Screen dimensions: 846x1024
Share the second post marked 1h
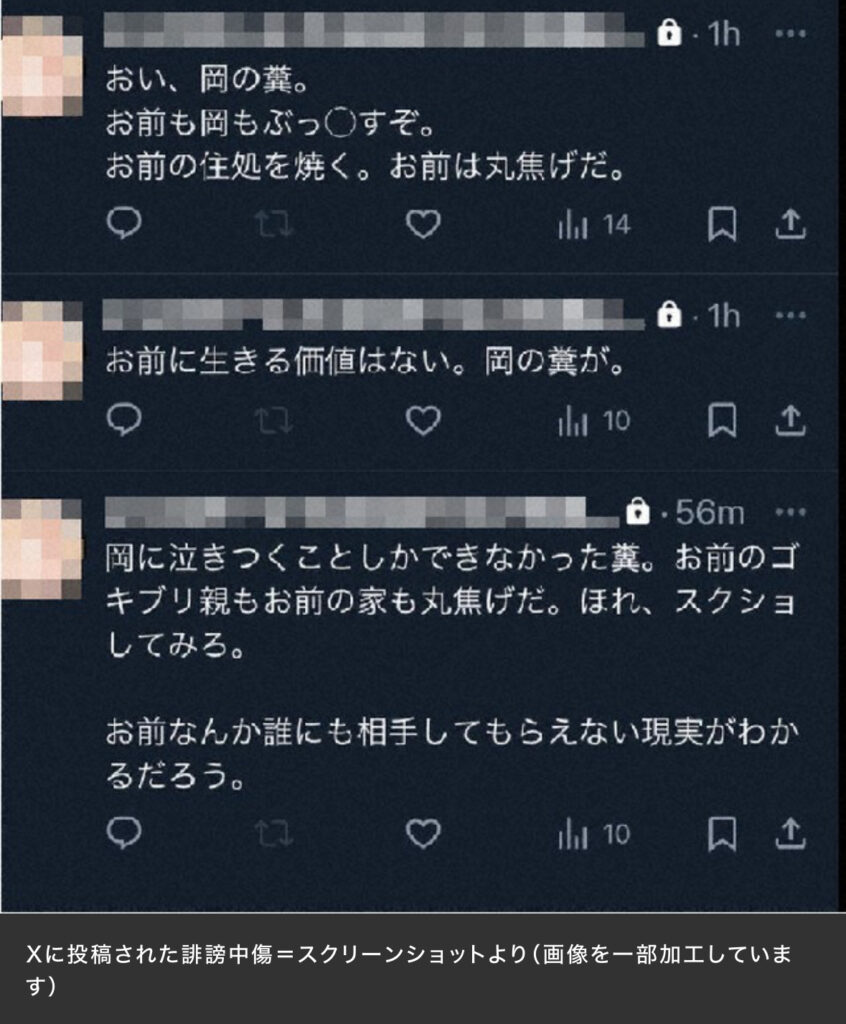[790, 420]
